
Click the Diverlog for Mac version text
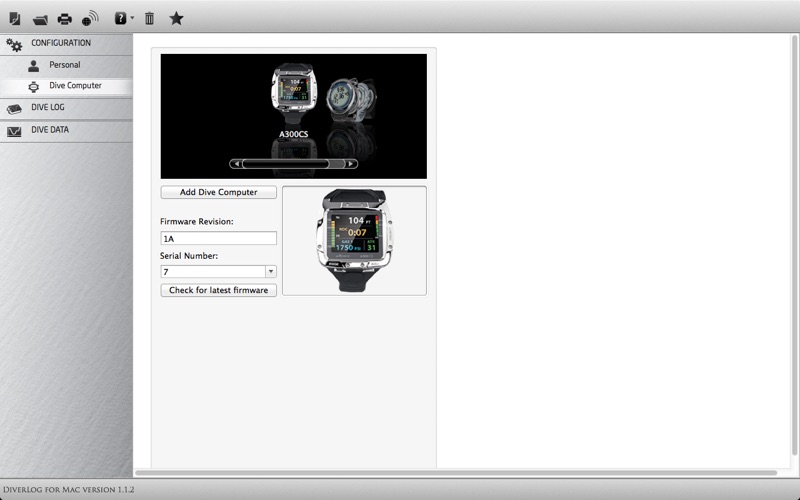tap(68, 490)
